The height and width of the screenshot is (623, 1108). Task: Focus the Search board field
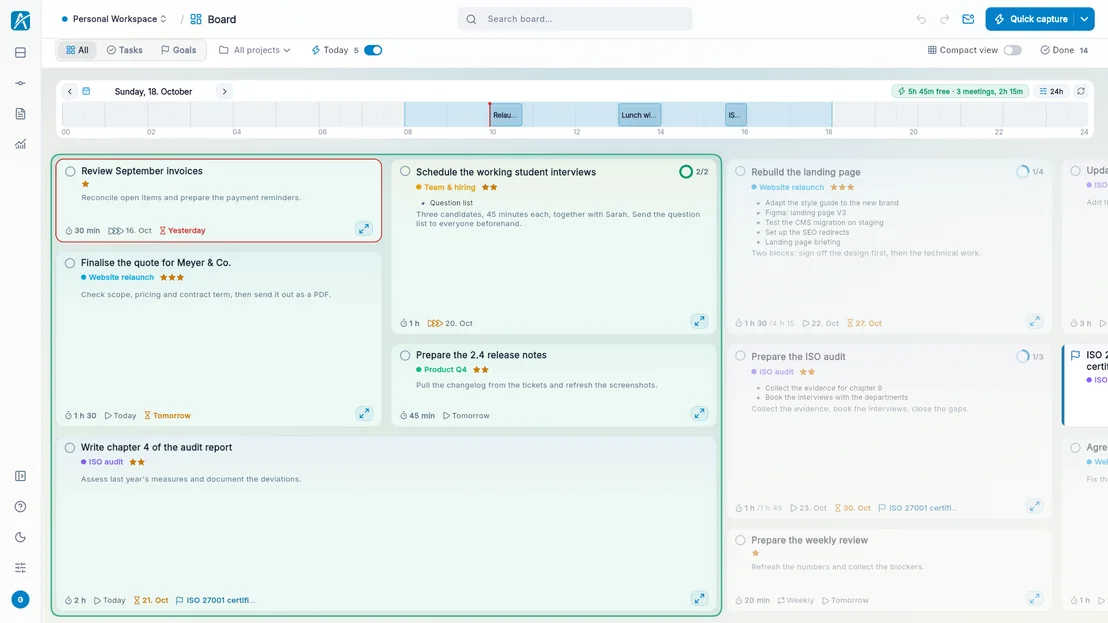click(575, 19)
